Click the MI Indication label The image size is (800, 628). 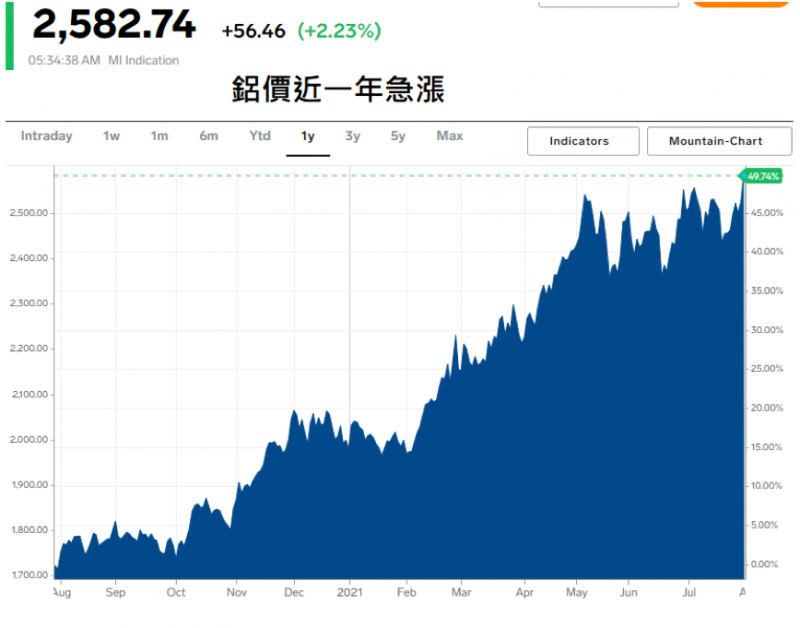coord(143,60)
